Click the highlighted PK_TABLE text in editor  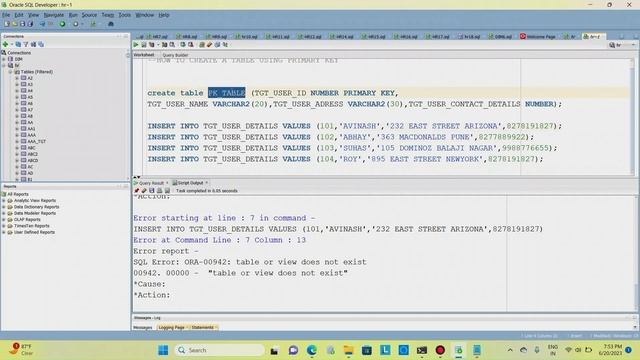coord(227,93)
